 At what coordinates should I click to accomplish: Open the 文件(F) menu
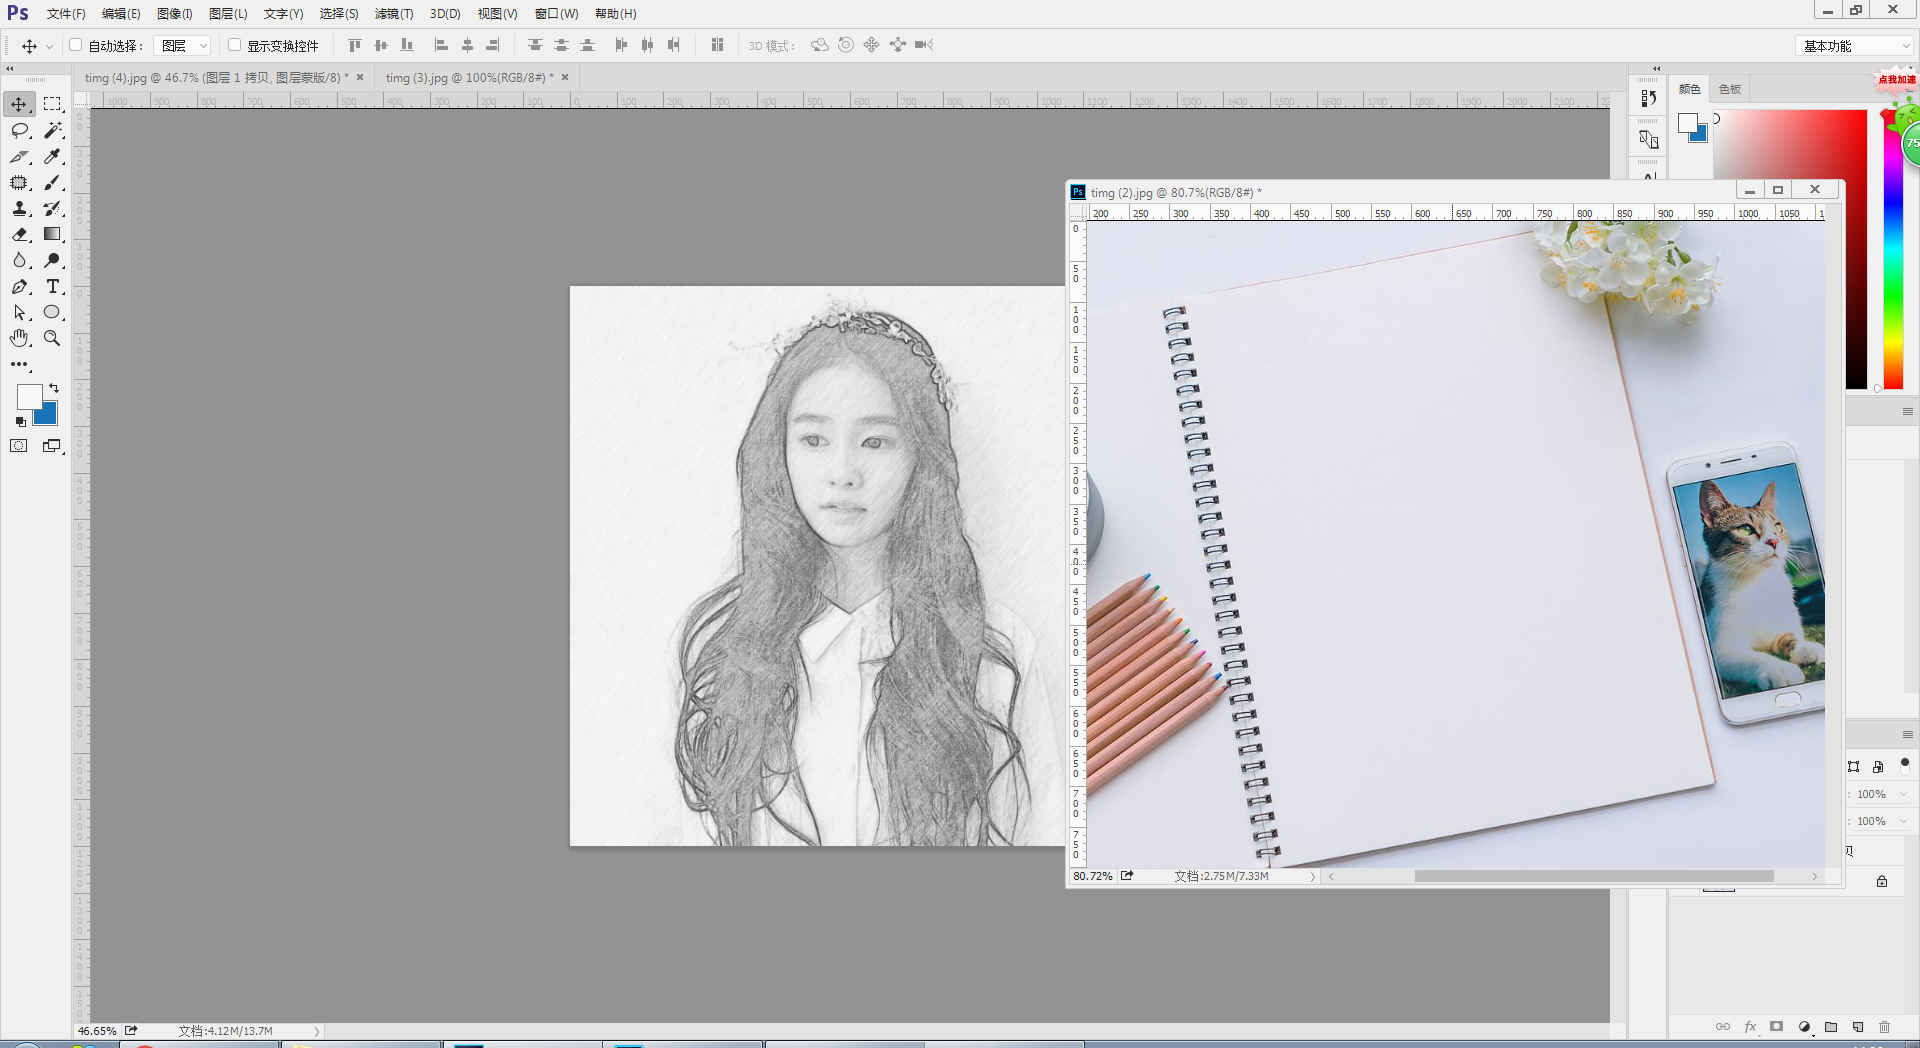[x=66, y=14]
